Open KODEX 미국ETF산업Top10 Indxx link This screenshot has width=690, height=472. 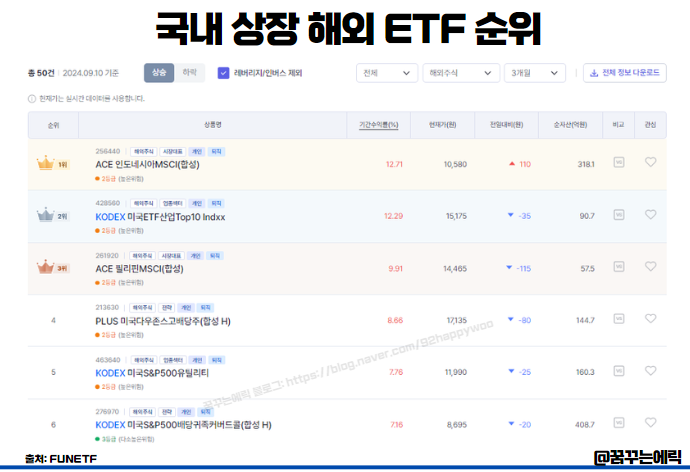click(x=160, y=217)
